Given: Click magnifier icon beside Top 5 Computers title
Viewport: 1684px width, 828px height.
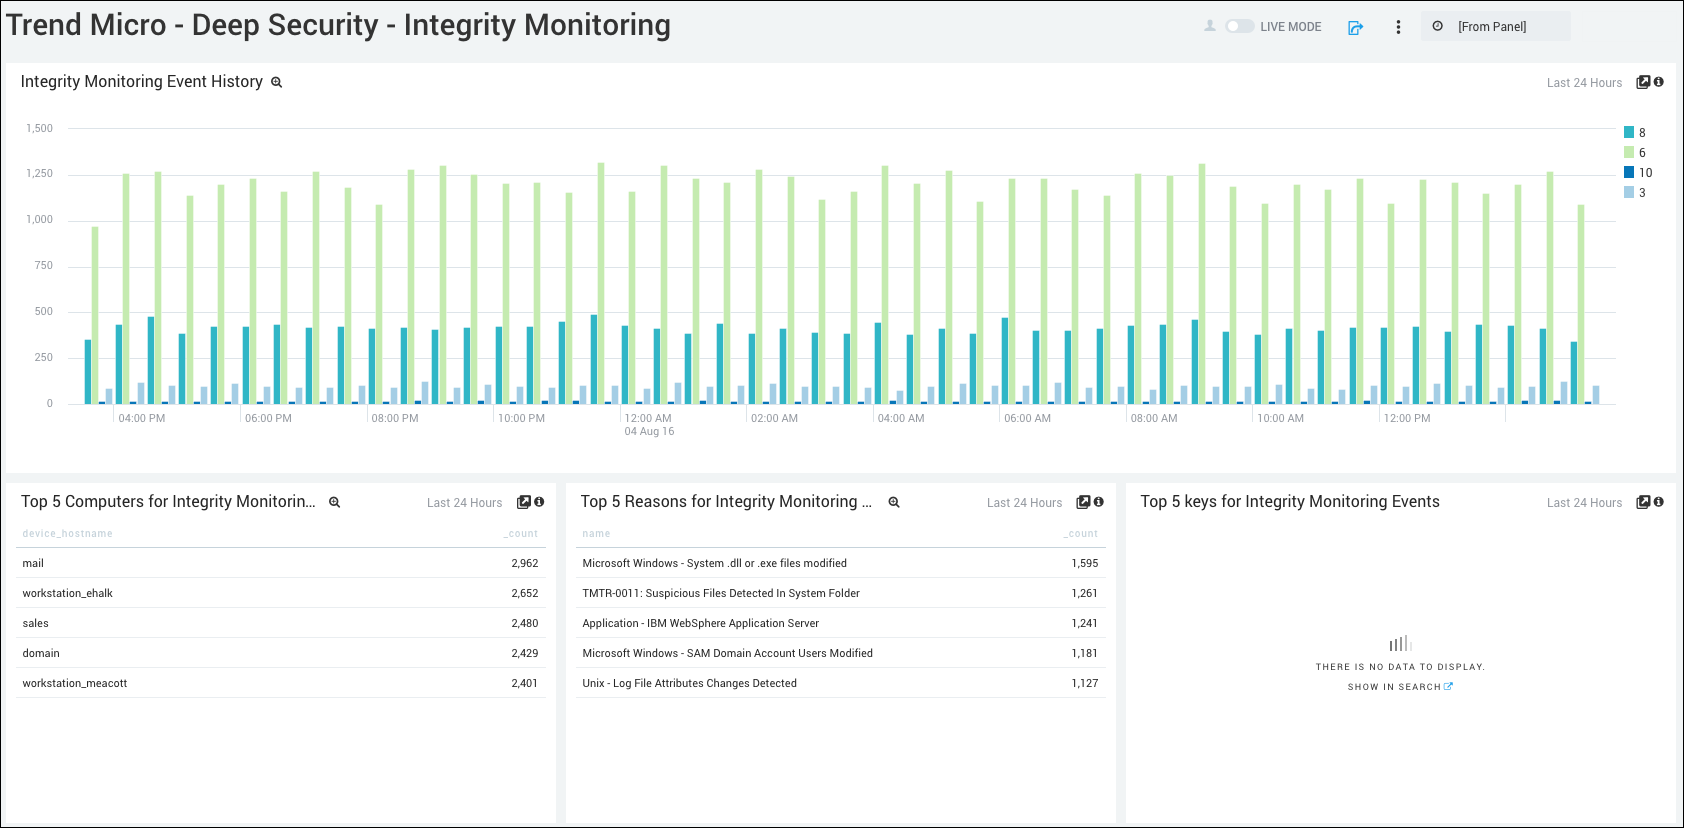Looking at the screenshot, I should [335, 503].
